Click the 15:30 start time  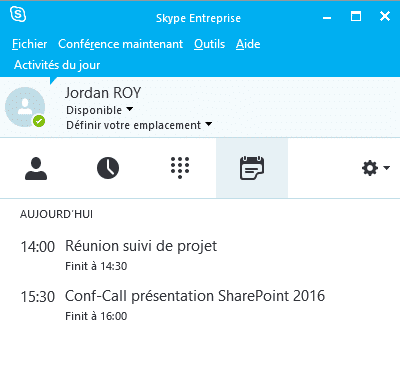pos(38,297)
